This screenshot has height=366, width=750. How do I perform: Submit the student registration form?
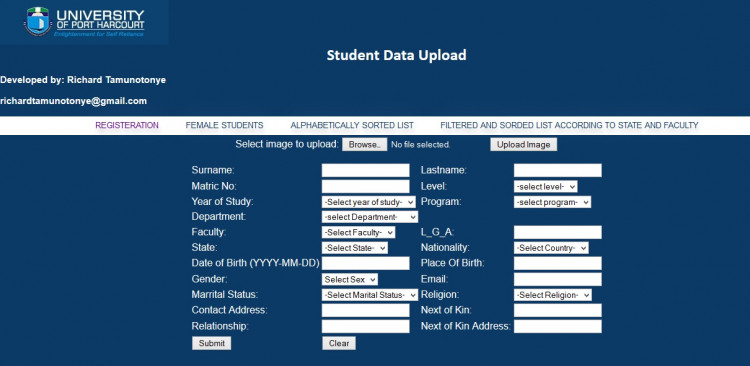[211, 343]
